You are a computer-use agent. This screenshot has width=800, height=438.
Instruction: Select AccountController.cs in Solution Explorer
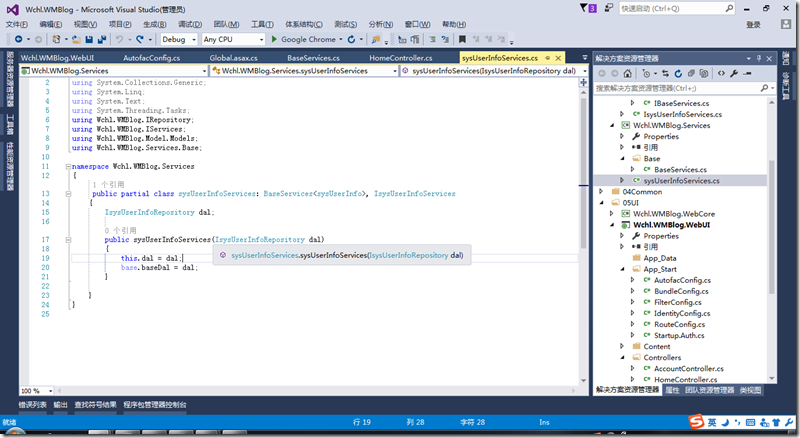[689, 369]
